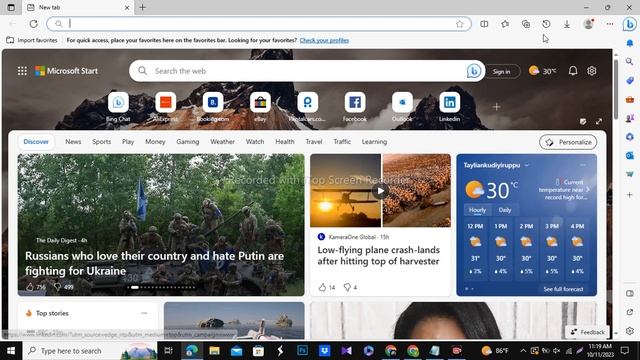Open the Traffic tab
This screenshot has width=640, height=360.
pyautogui.click(x=342, y=142)
